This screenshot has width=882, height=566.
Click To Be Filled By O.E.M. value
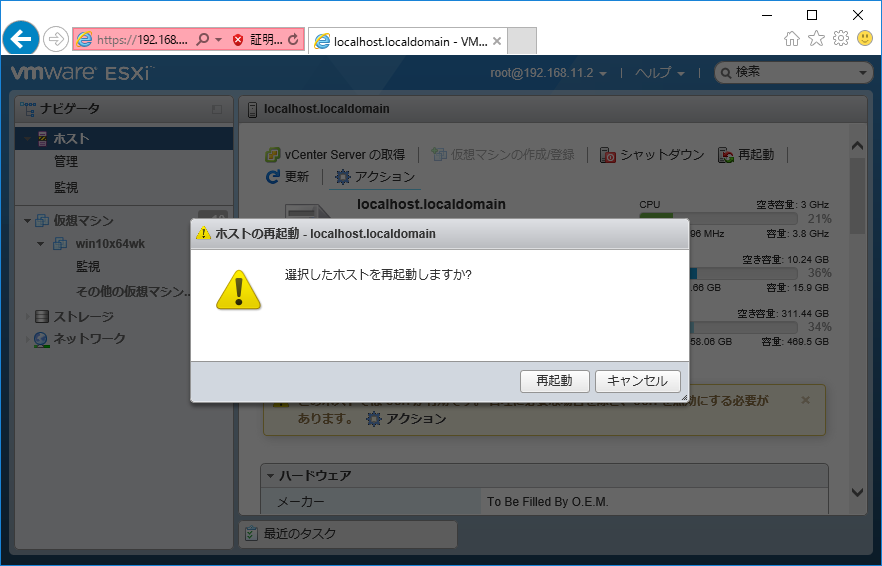click(548, 502)
